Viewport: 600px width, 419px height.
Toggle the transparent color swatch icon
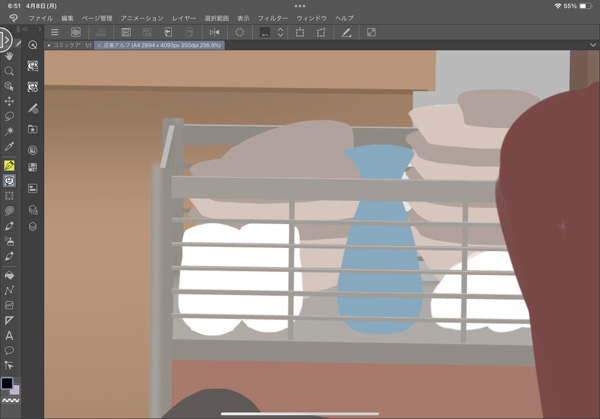click(x=371, y=33)
